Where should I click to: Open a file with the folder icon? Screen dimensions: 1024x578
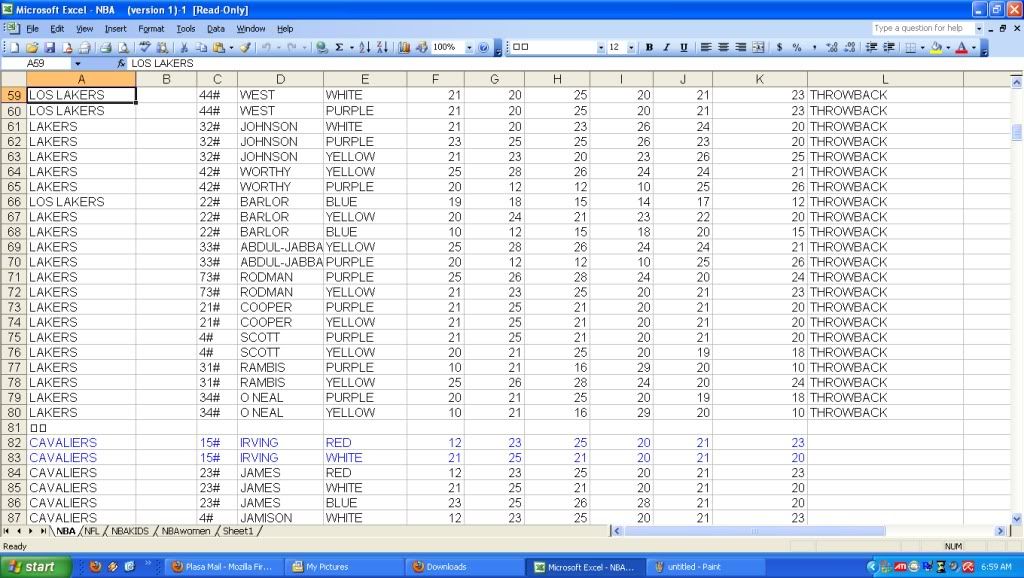32,47
